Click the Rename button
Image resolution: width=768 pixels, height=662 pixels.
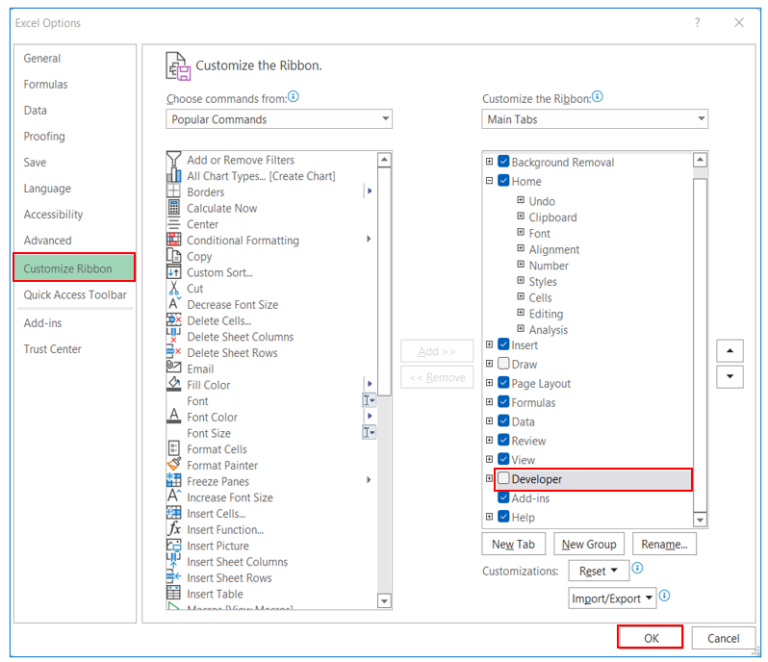(x=664, y=544)
